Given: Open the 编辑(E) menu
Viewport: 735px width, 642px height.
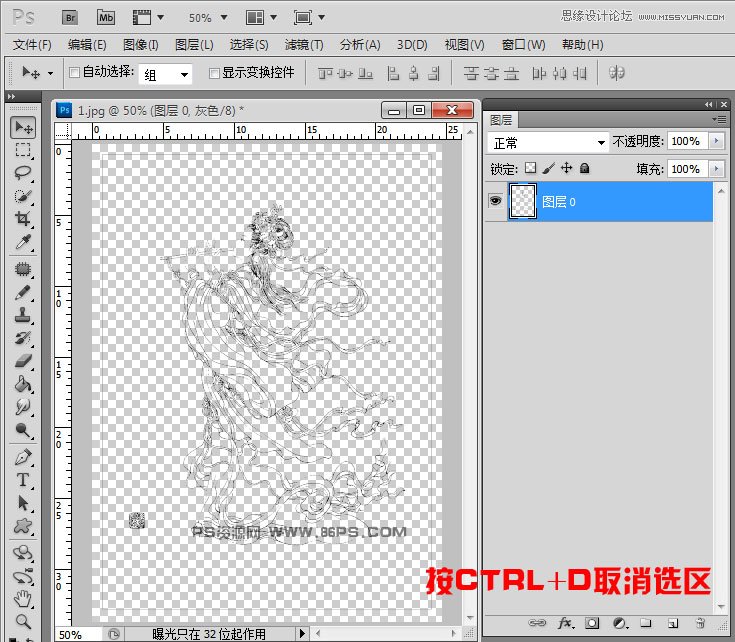Looking at the screenshot, I should point(87,45).
